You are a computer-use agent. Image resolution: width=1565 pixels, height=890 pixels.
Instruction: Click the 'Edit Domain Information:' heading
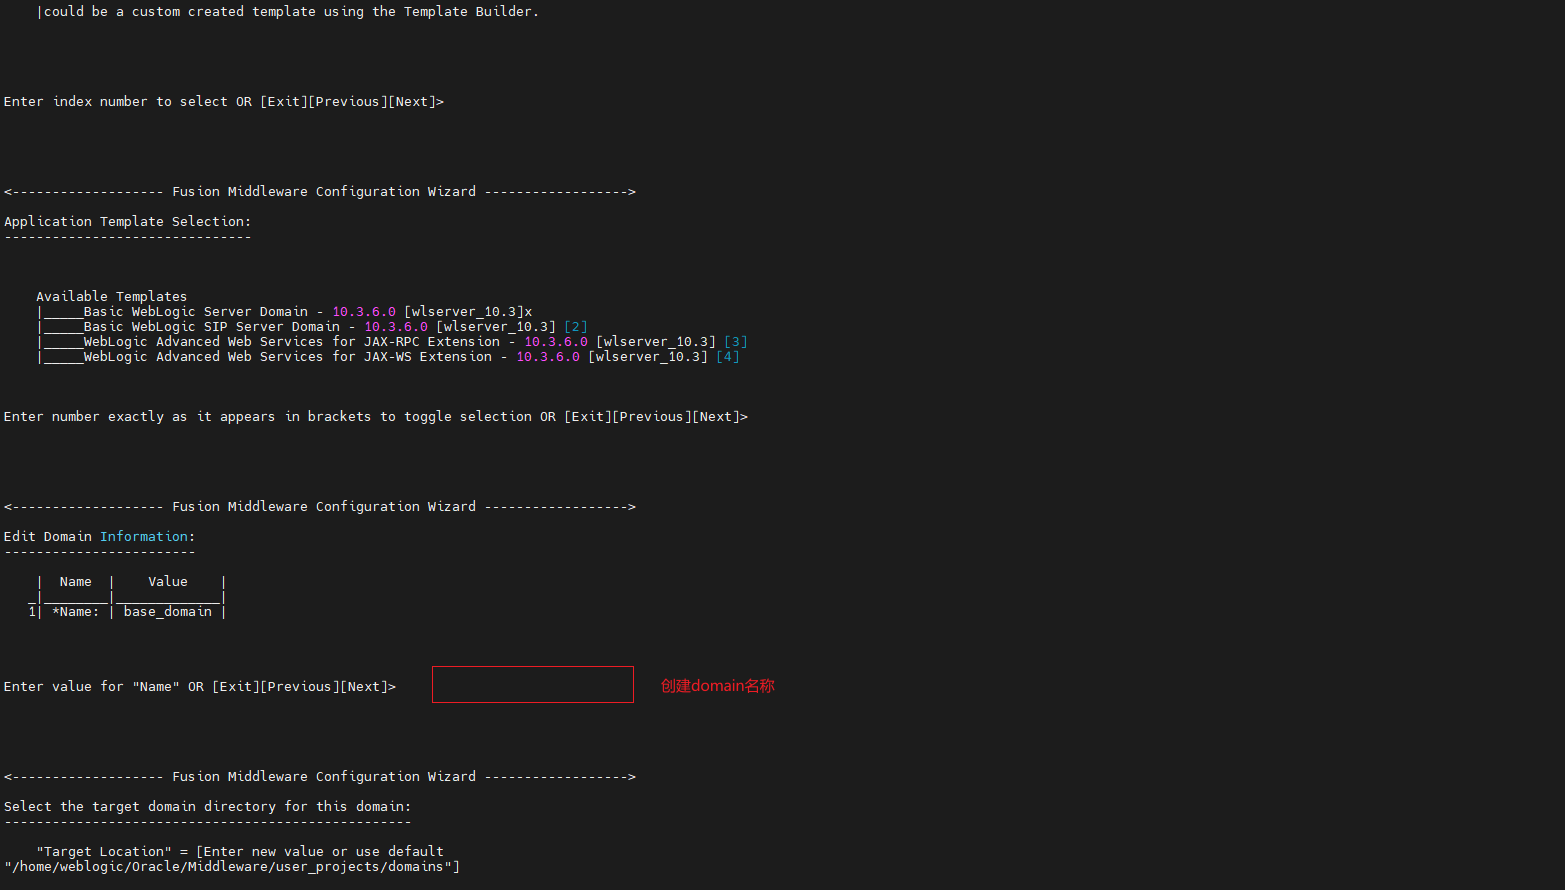click(100, 537)
